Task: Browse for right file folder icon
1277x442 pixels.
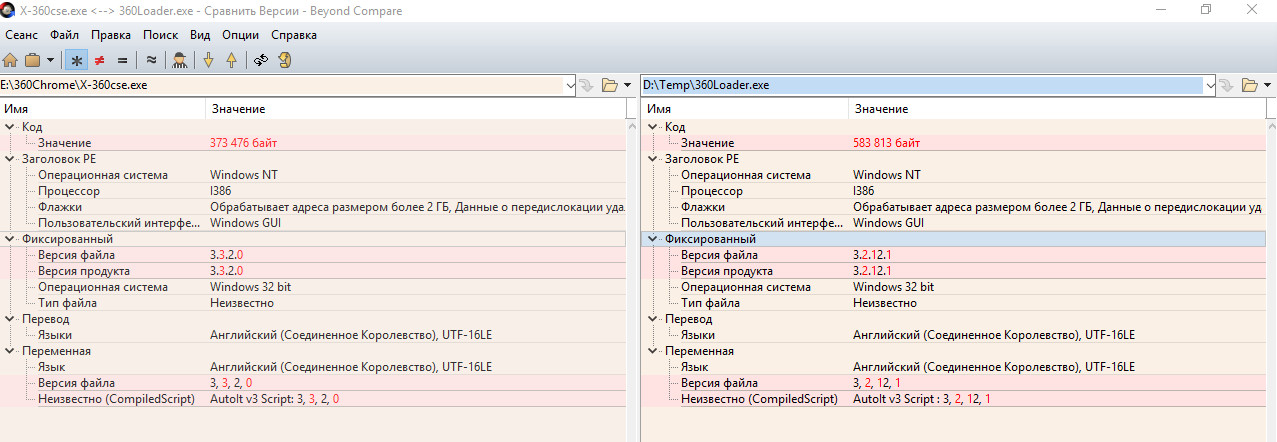Action: click(x=1249, y=85)
